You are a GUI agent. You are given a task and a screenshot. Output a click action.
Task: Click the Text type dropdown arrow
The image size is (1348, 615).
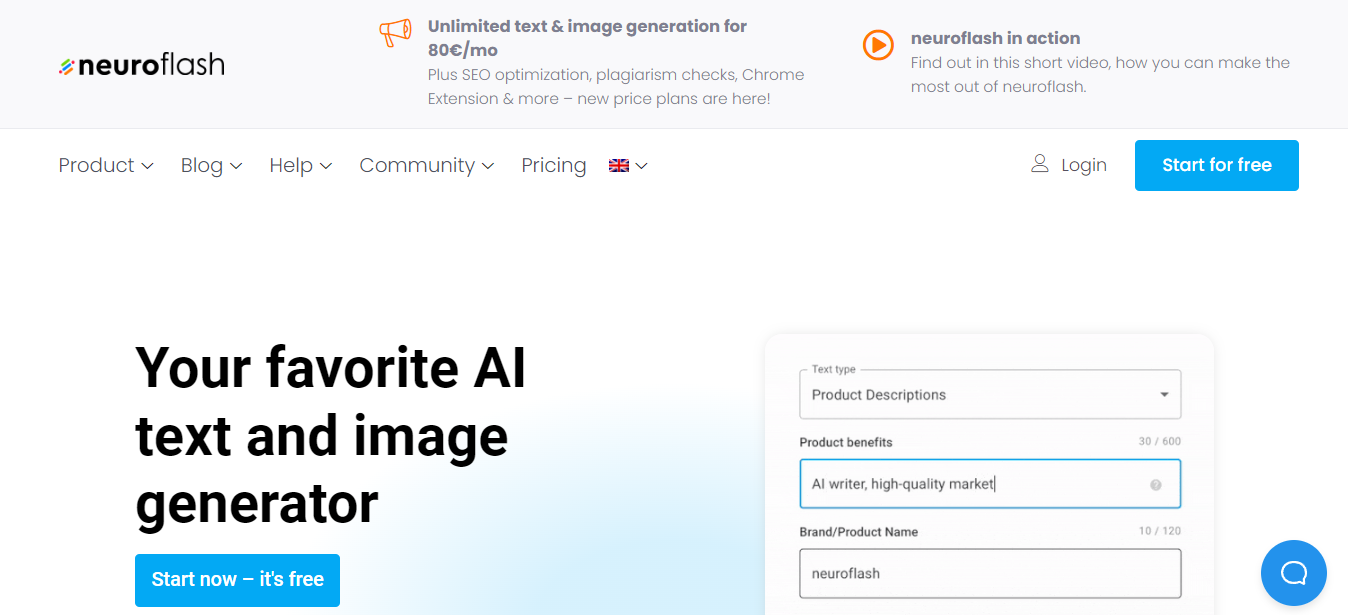1164,395
